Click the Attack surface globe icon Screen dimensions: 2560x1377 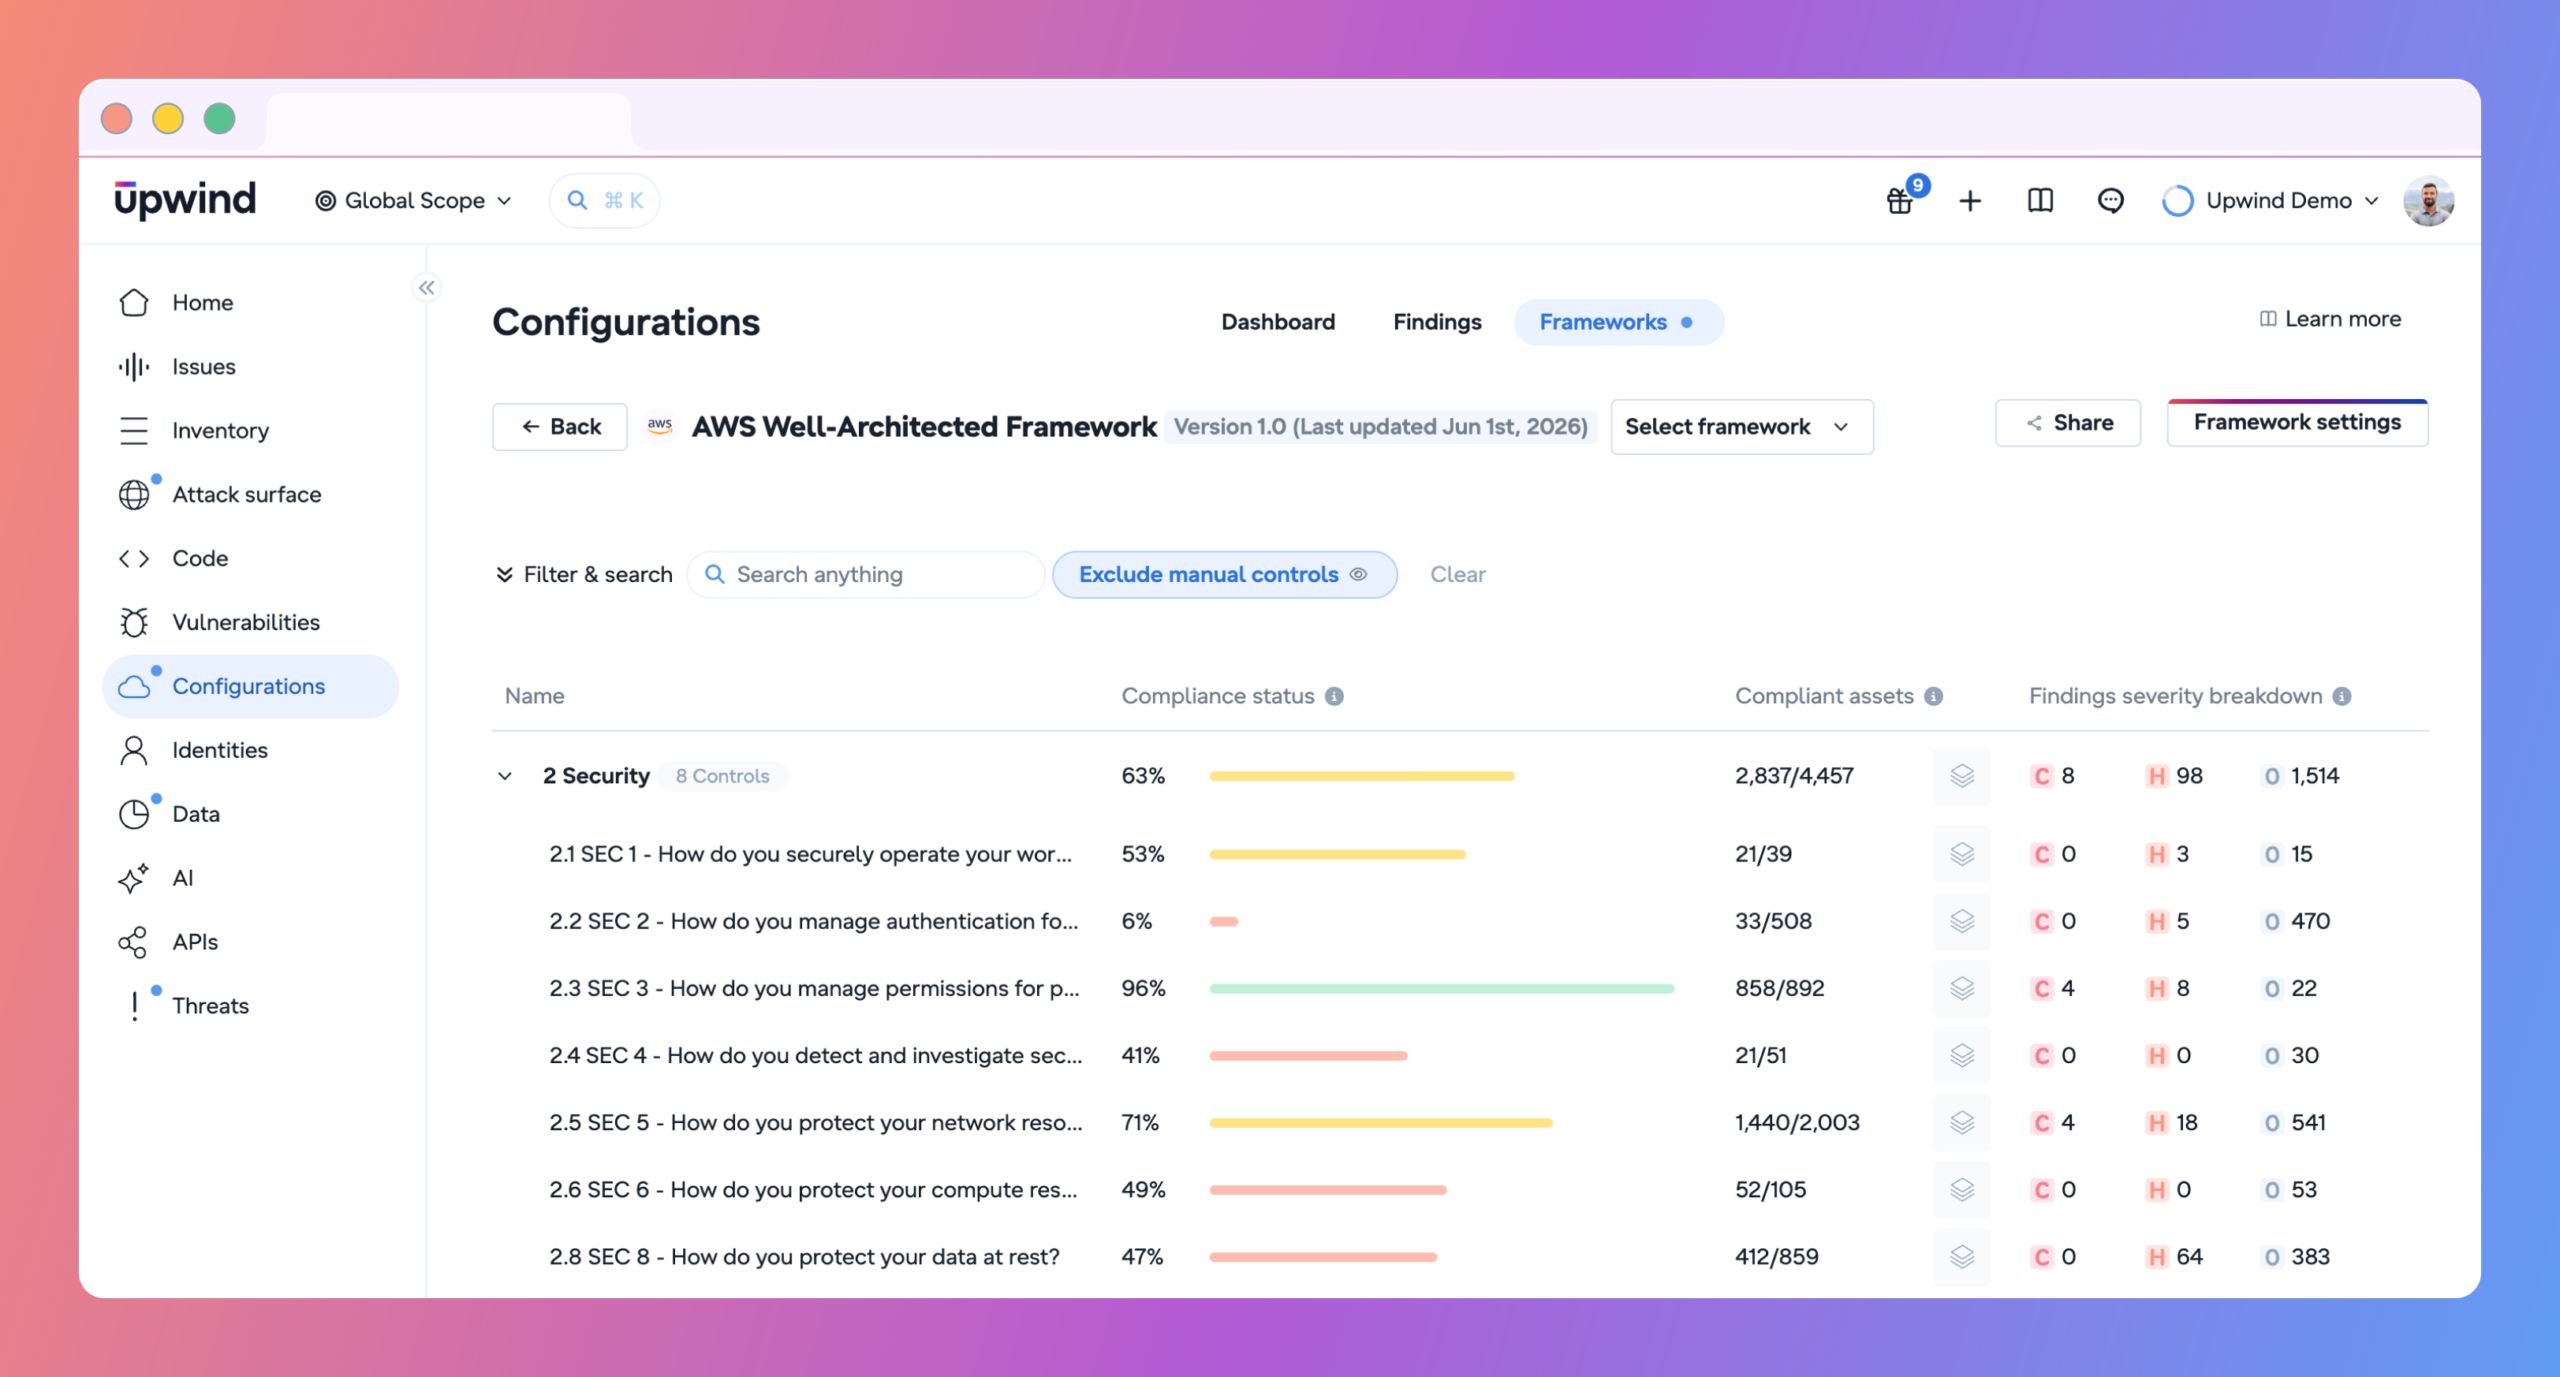click(134, 494)
